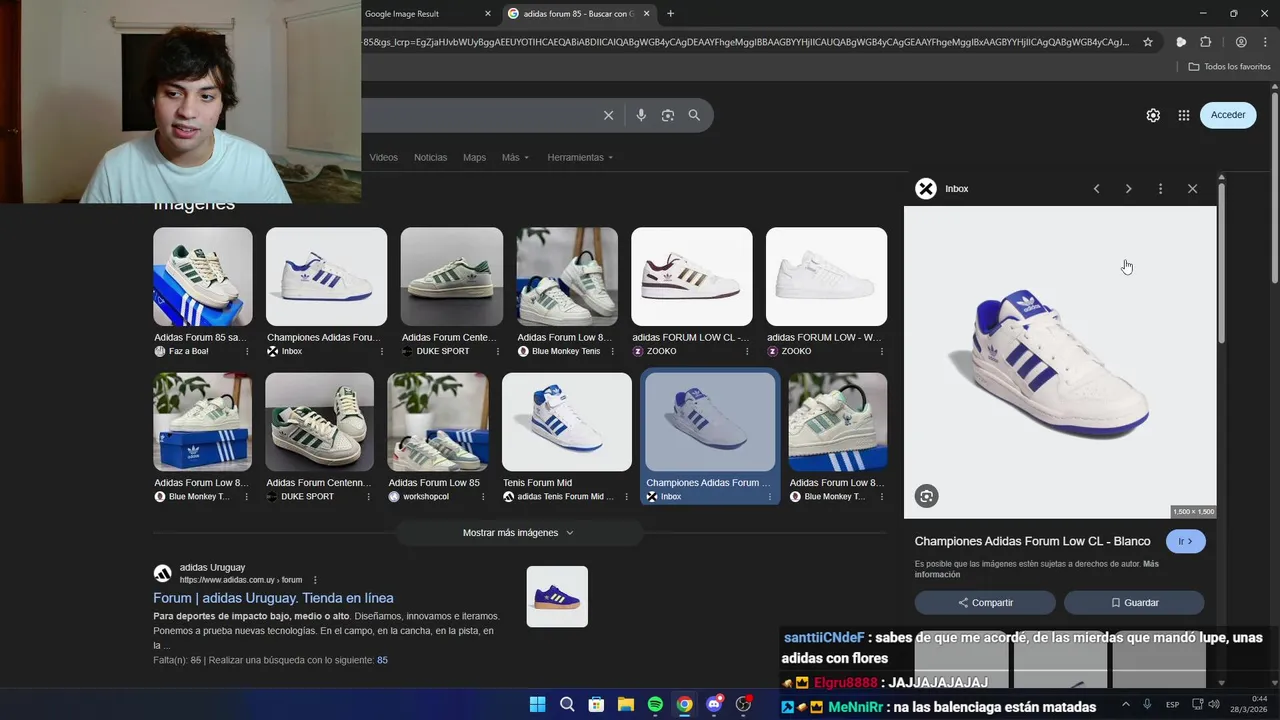Open the Chrome profile icon
The width and height of the screenshot is (1280, 720).
point(1241,42)
